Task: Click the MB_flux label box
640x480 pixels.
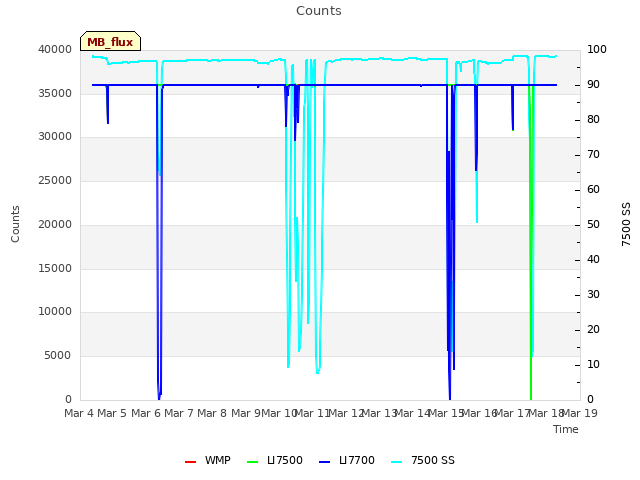Action: coord(110,41)
